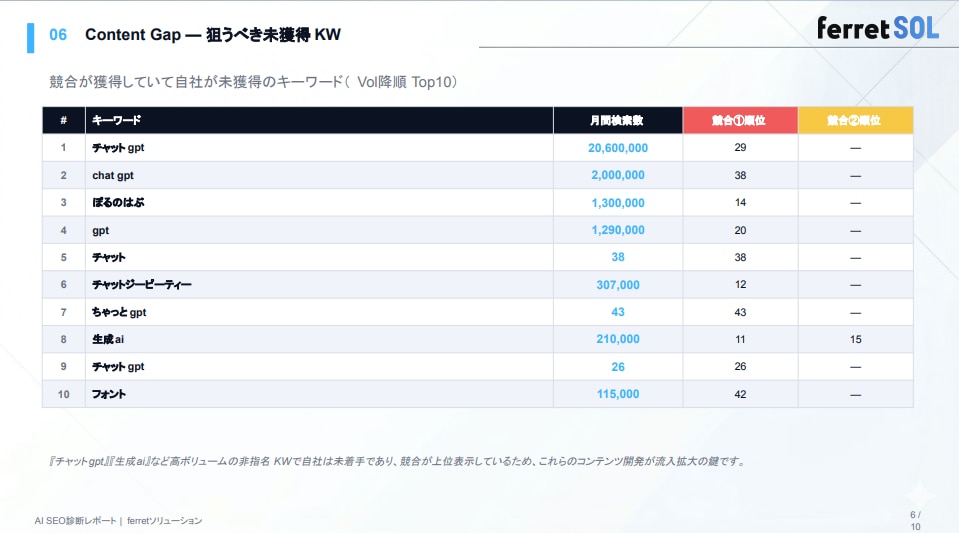Viewport: 959px width, 533px height.
Task: Select the チャットジーピーティー keyword cell
Action: pos(141,285)
